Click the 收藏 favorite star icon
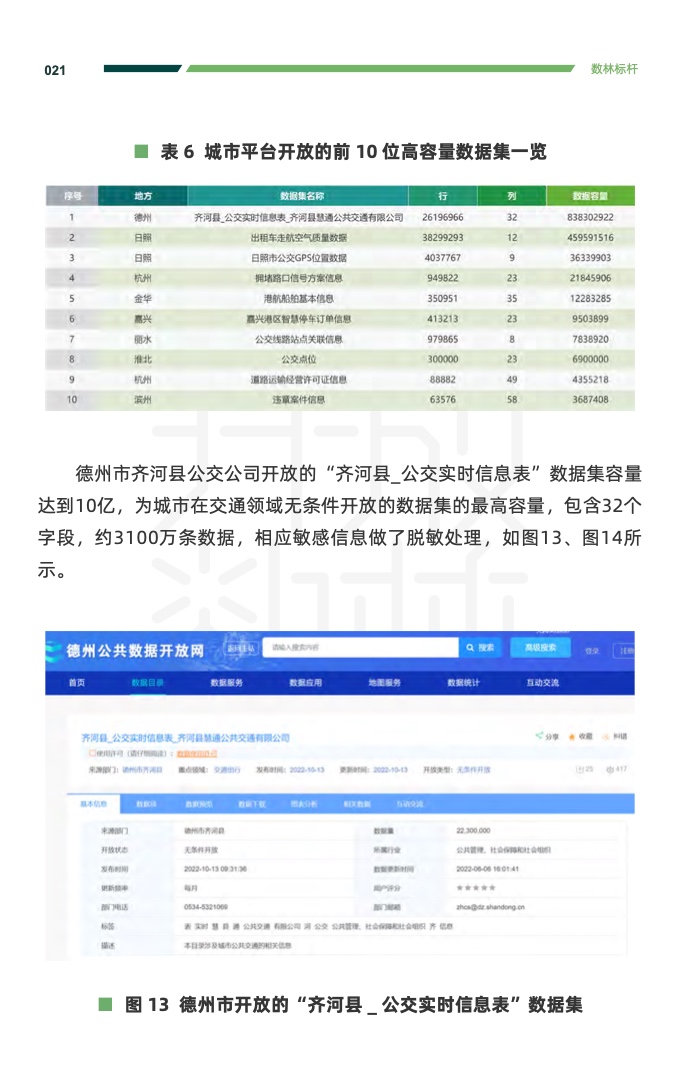The width and height of the screenshot is (680, 1077). pos(573,736)
